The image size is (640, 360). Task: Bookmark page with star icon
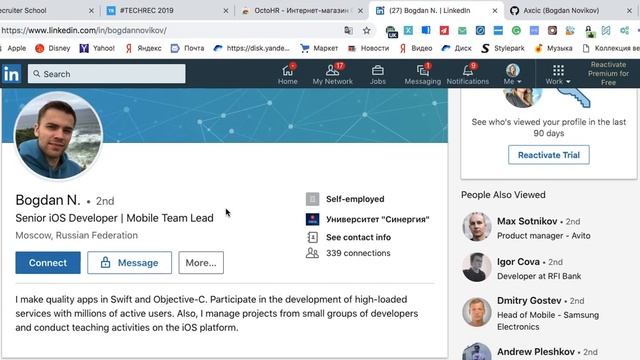367,31
